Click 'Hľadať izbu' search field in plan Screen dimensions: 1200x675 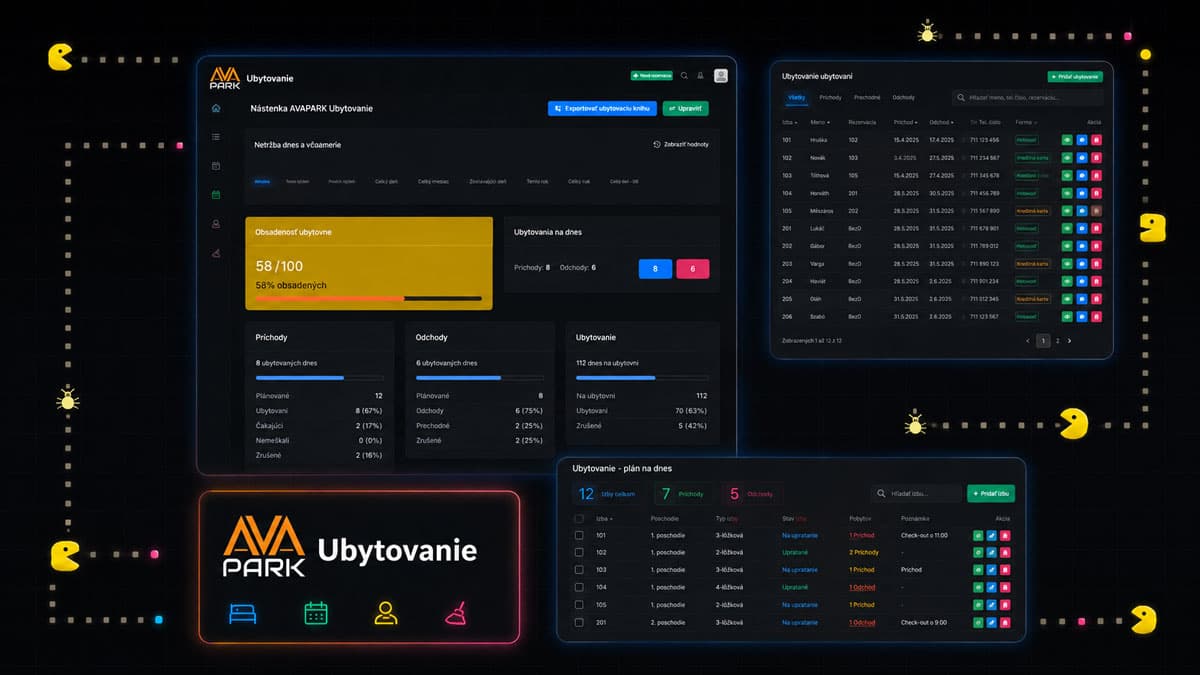tap(914, 494)
